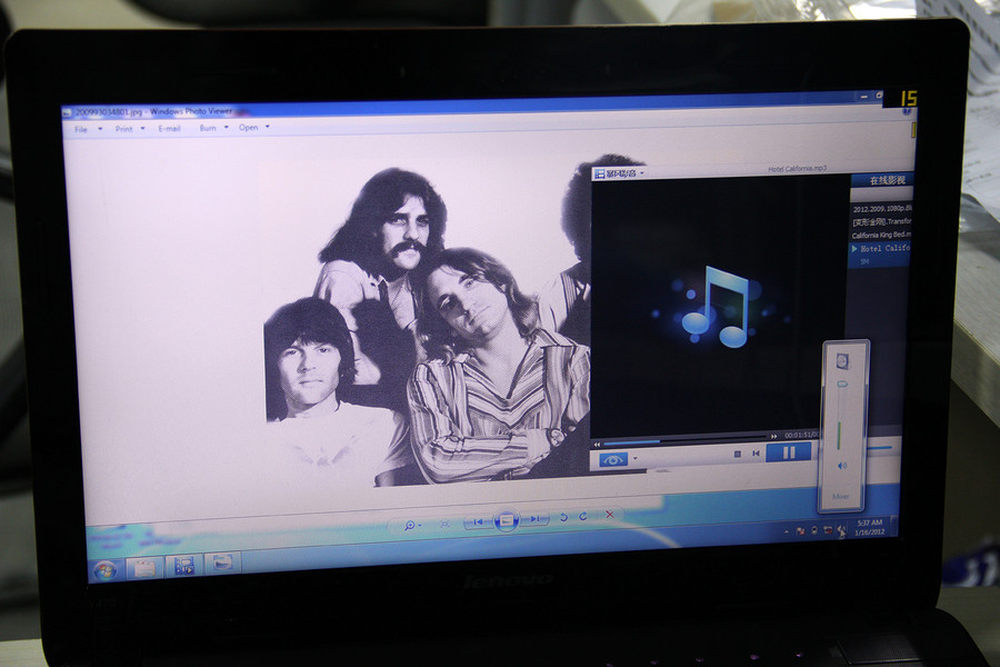Image resolution: width=1000 pixels, height=667 pixels.
Task: Click rewind icon on player seek bar
Action: pyautogui.click(x=597, y=443)
